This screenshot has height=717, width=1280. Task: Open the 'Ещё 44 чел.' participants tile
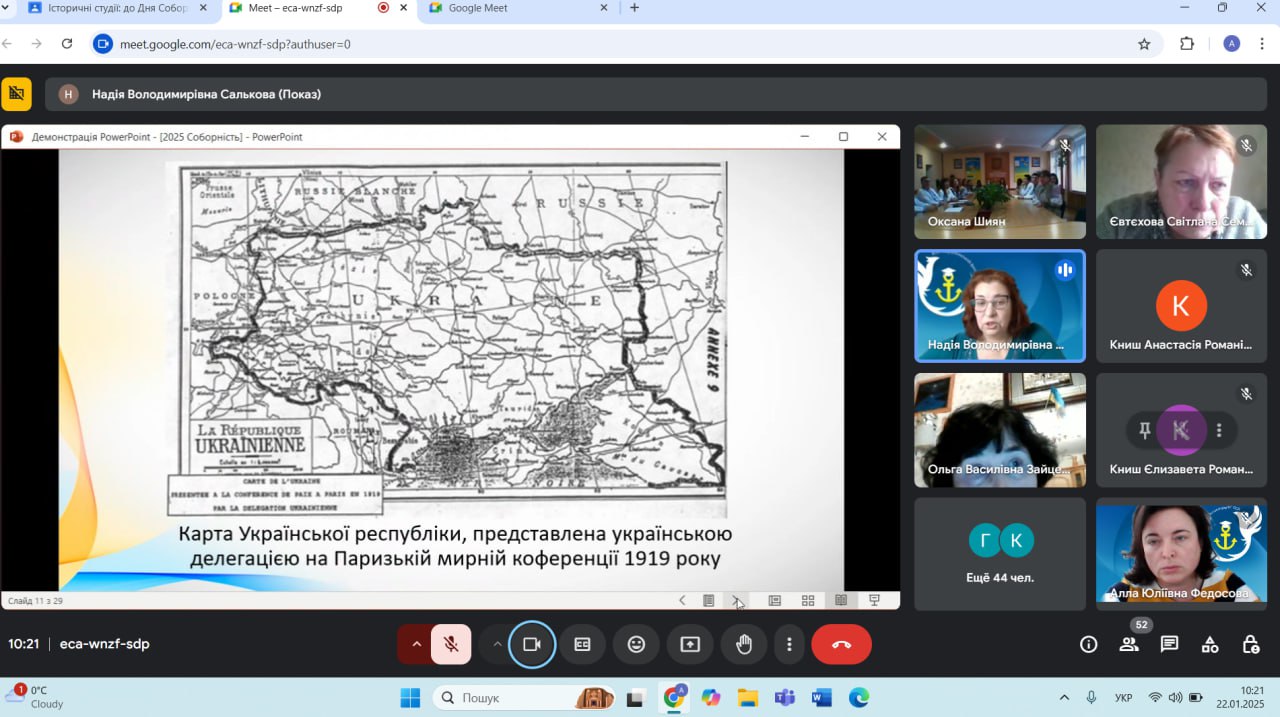pyautogui.click(x=1000, y=554)
